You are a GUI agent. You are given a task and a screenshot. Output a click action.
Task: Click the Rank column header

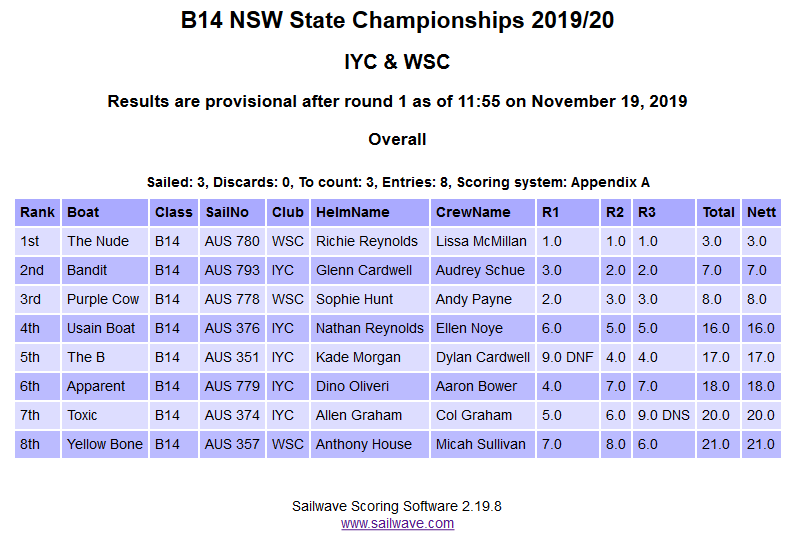[38, 212]
